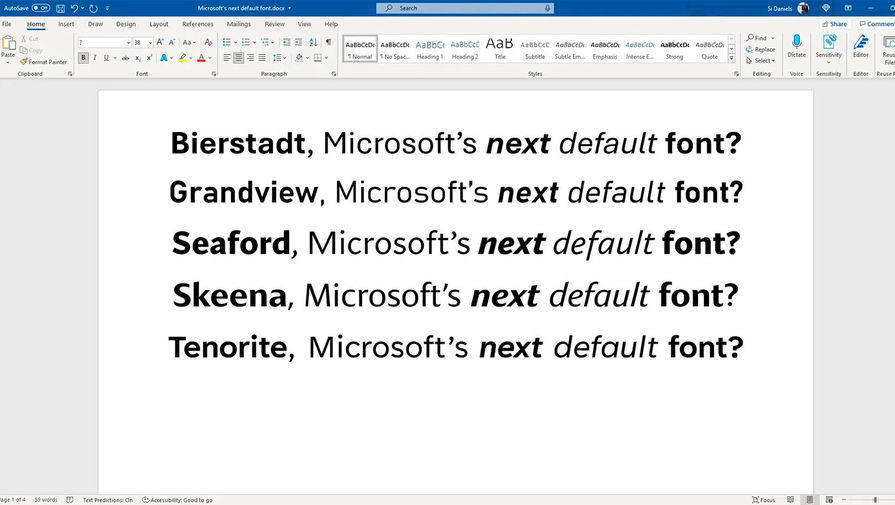Toggle Bold formatting button

point(83,58)
